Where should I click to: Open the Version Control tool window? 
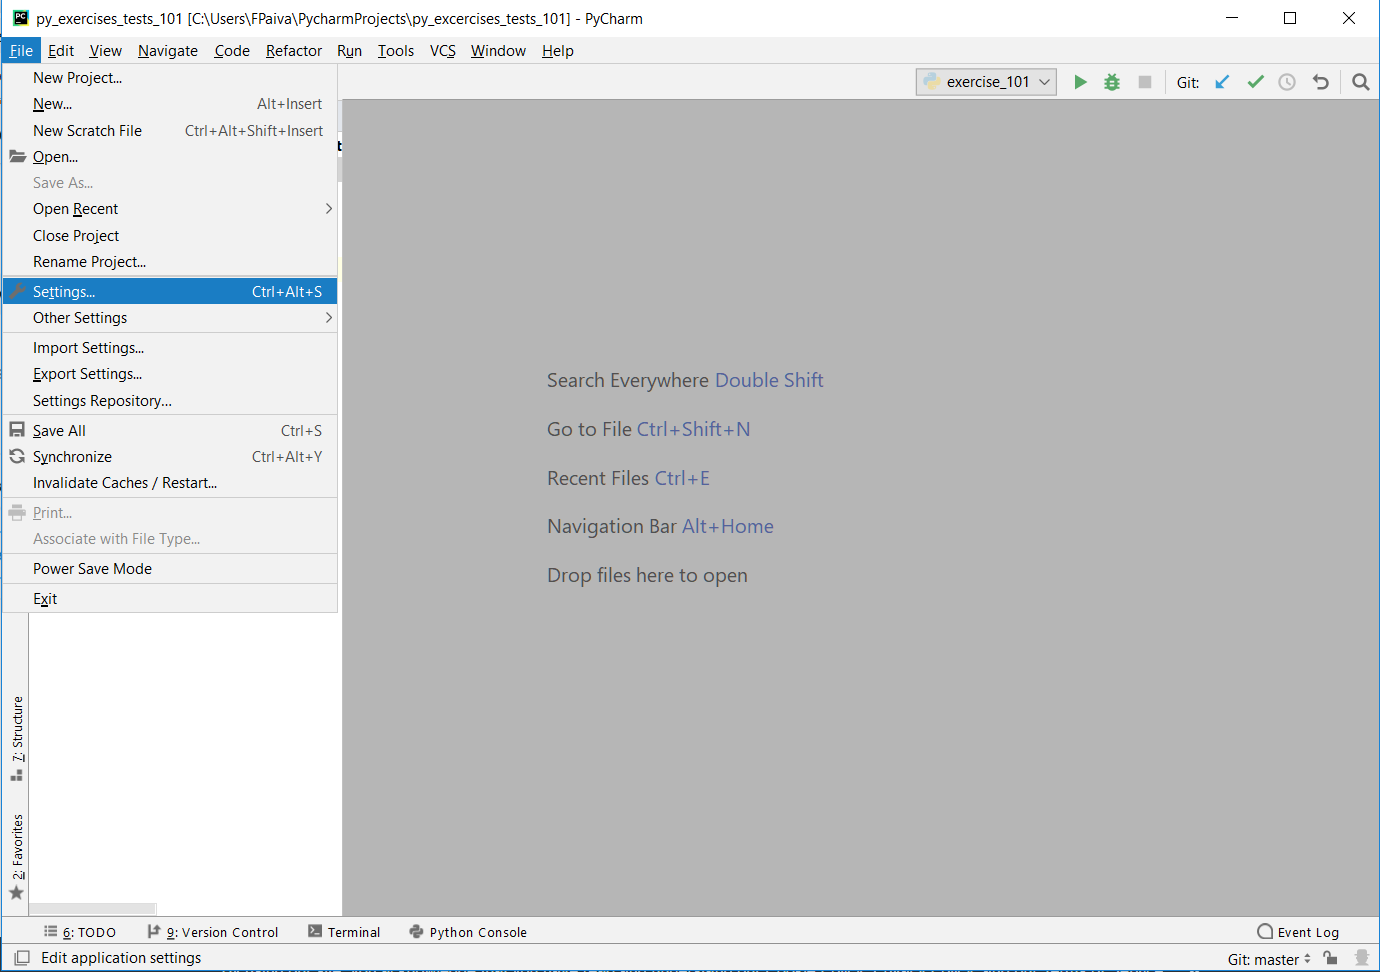click(213, 932)
